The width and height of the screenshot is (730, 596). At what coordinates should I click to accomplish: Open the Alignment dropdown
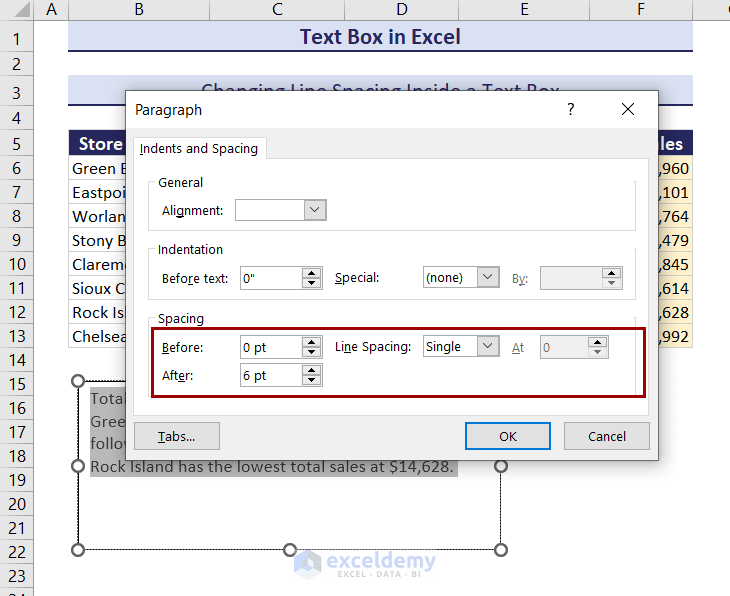tap(315, 210)
